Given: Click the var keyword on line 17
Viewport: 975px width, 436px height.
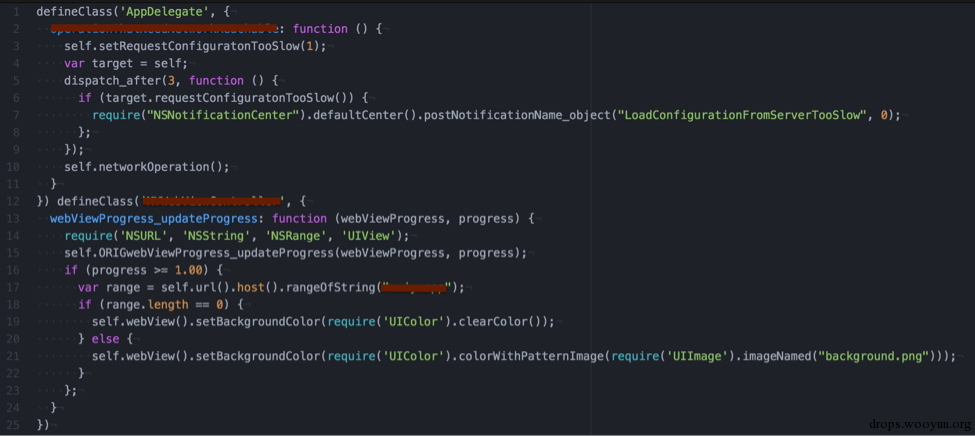Looking at the screenshot, I should point(88,287).
